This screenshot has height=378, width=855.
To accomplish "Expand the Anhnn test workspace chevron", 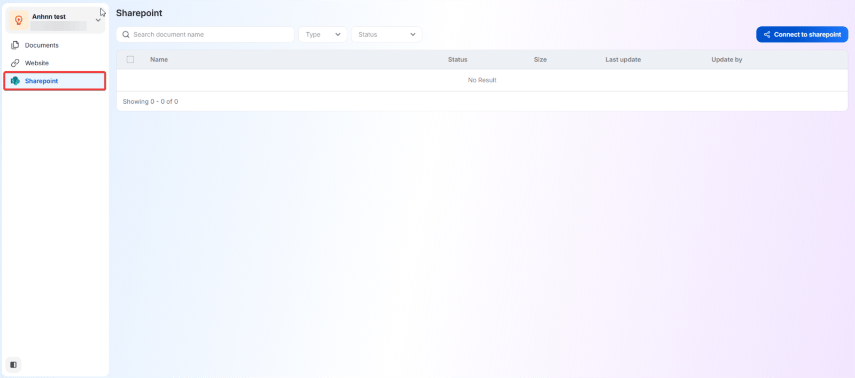I will (98, 20).
